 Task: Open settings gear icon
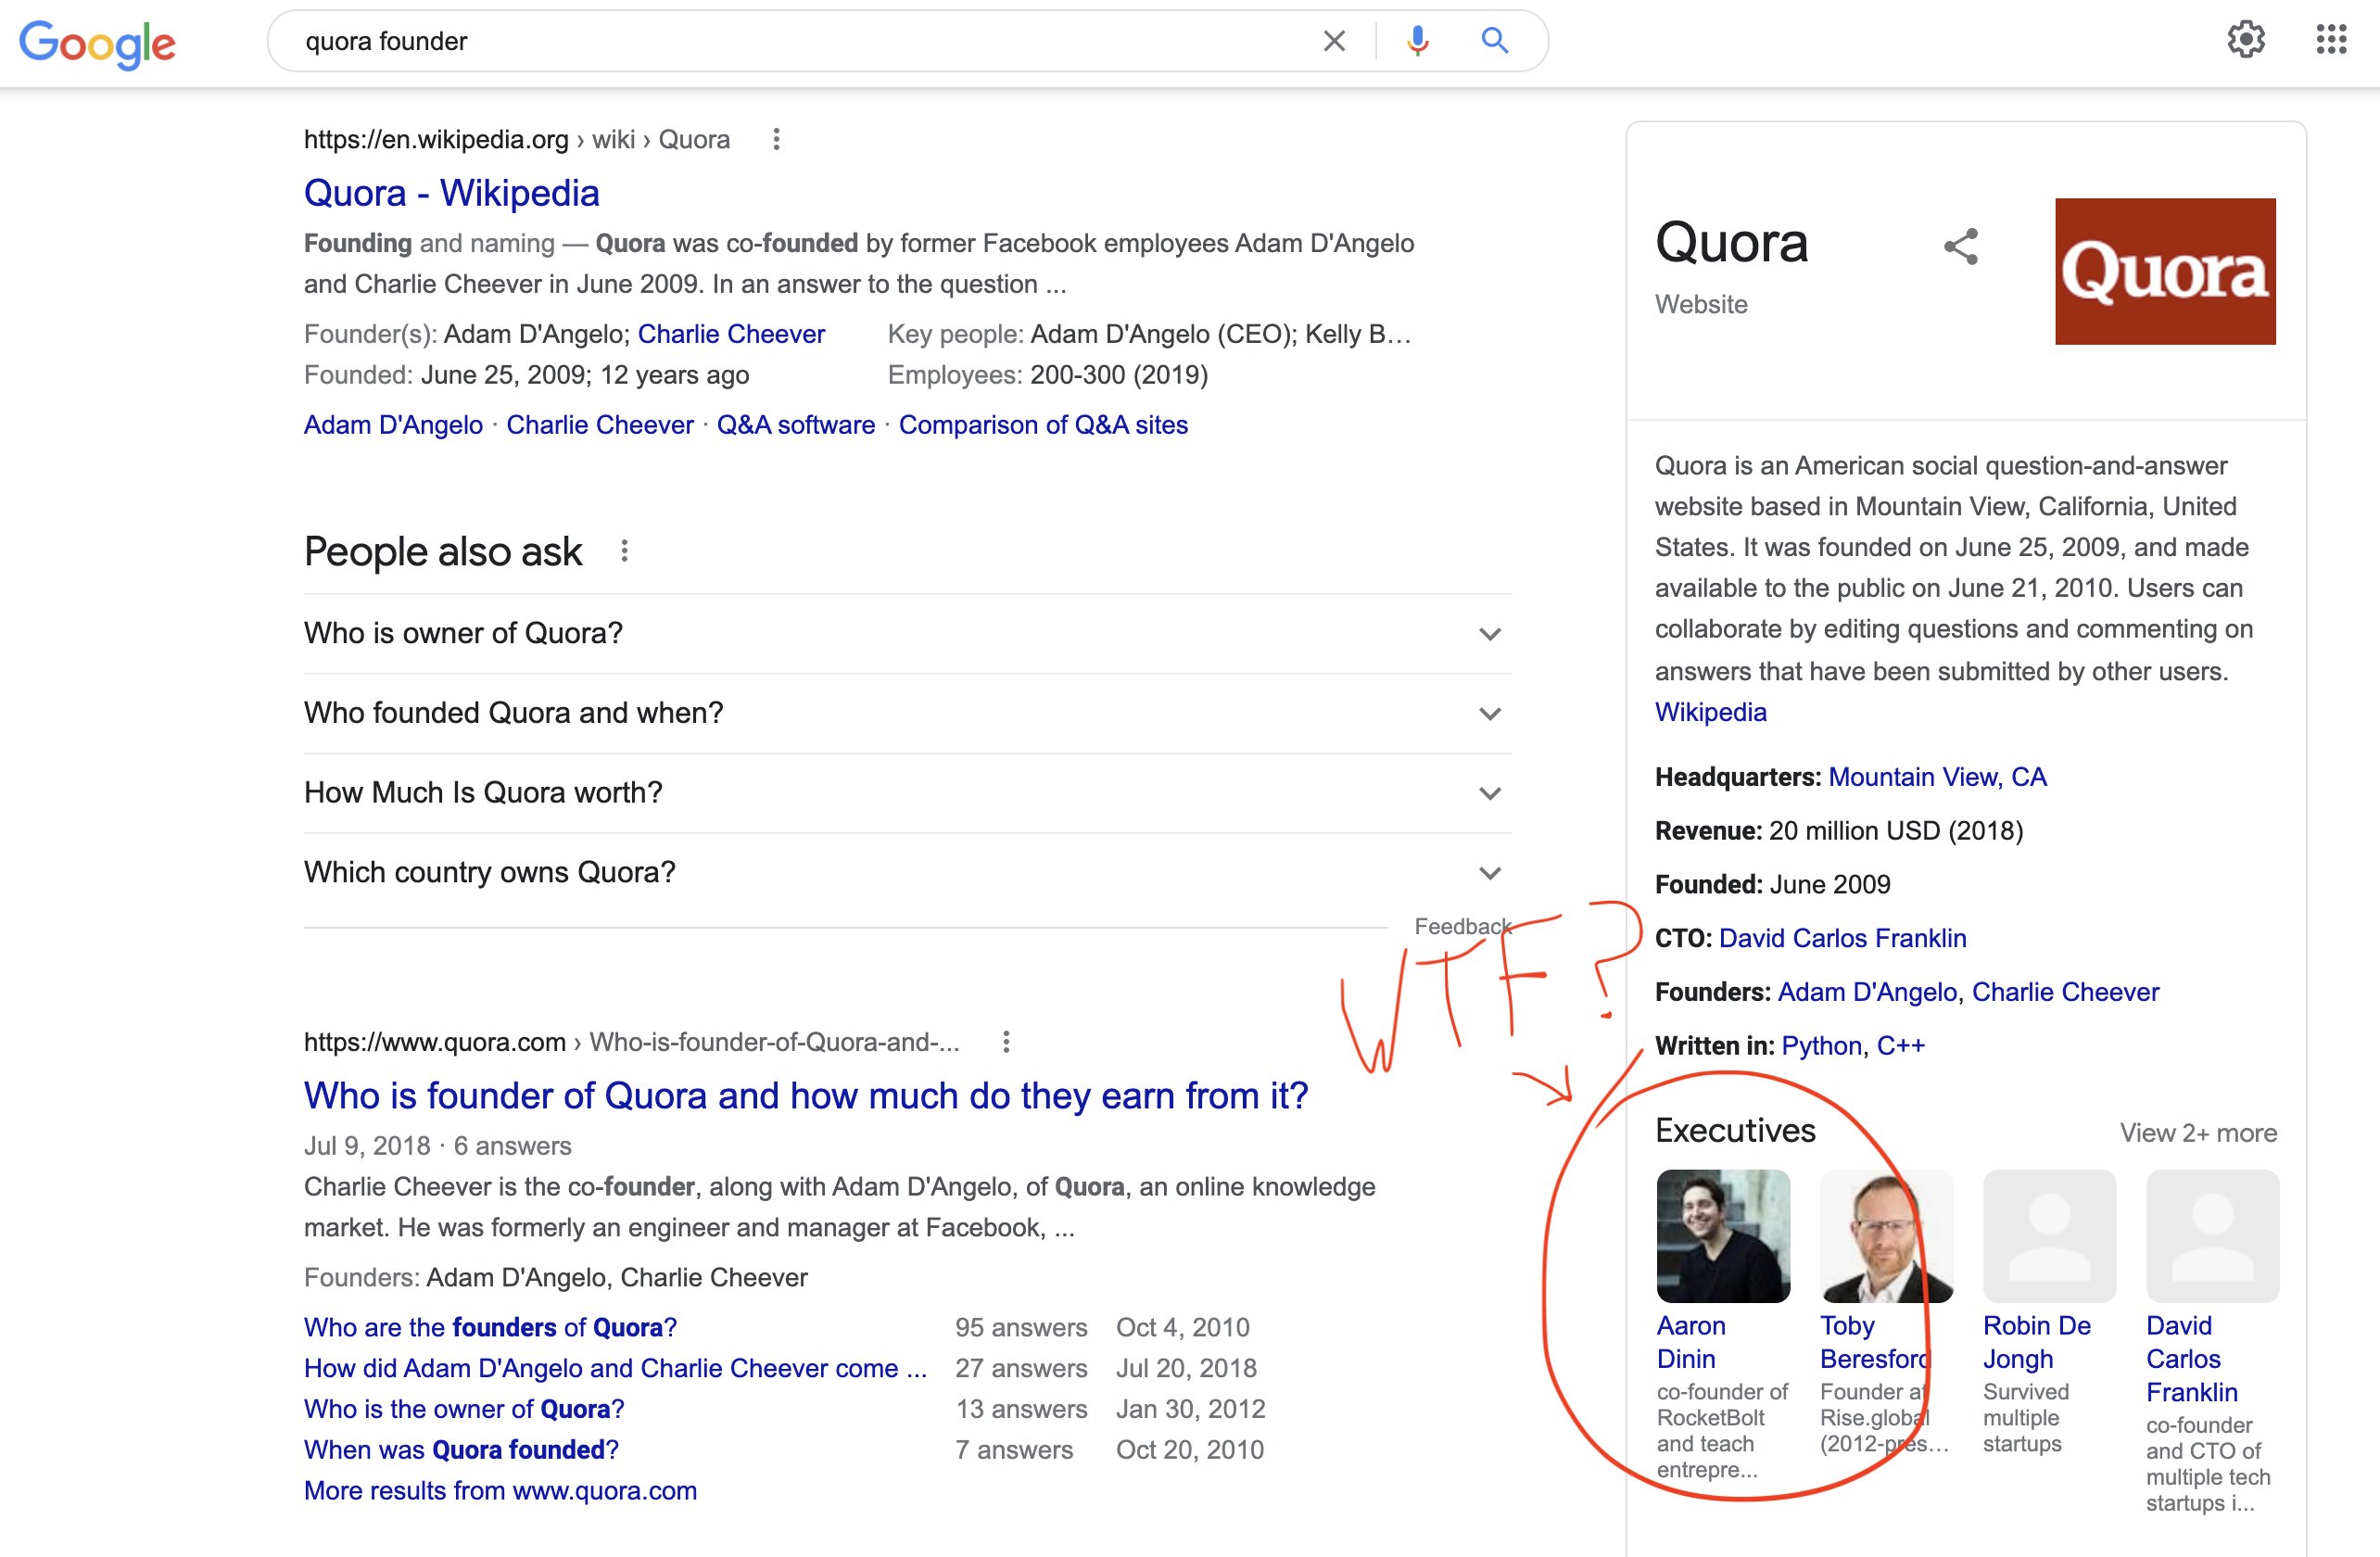(2246, 40)
